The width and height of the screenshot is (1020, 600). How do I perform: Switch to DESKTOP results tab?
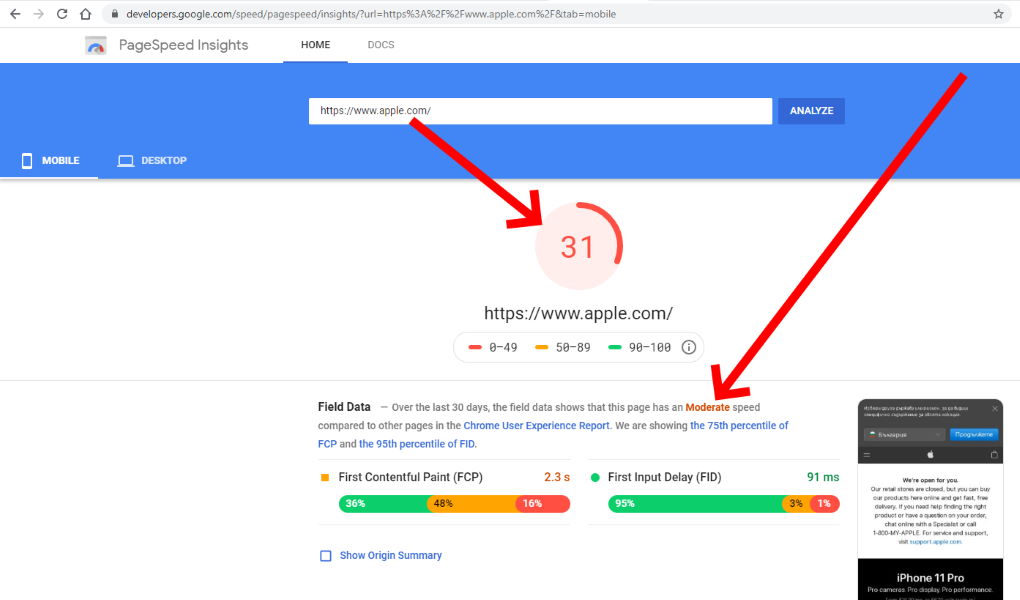(152, 161)
